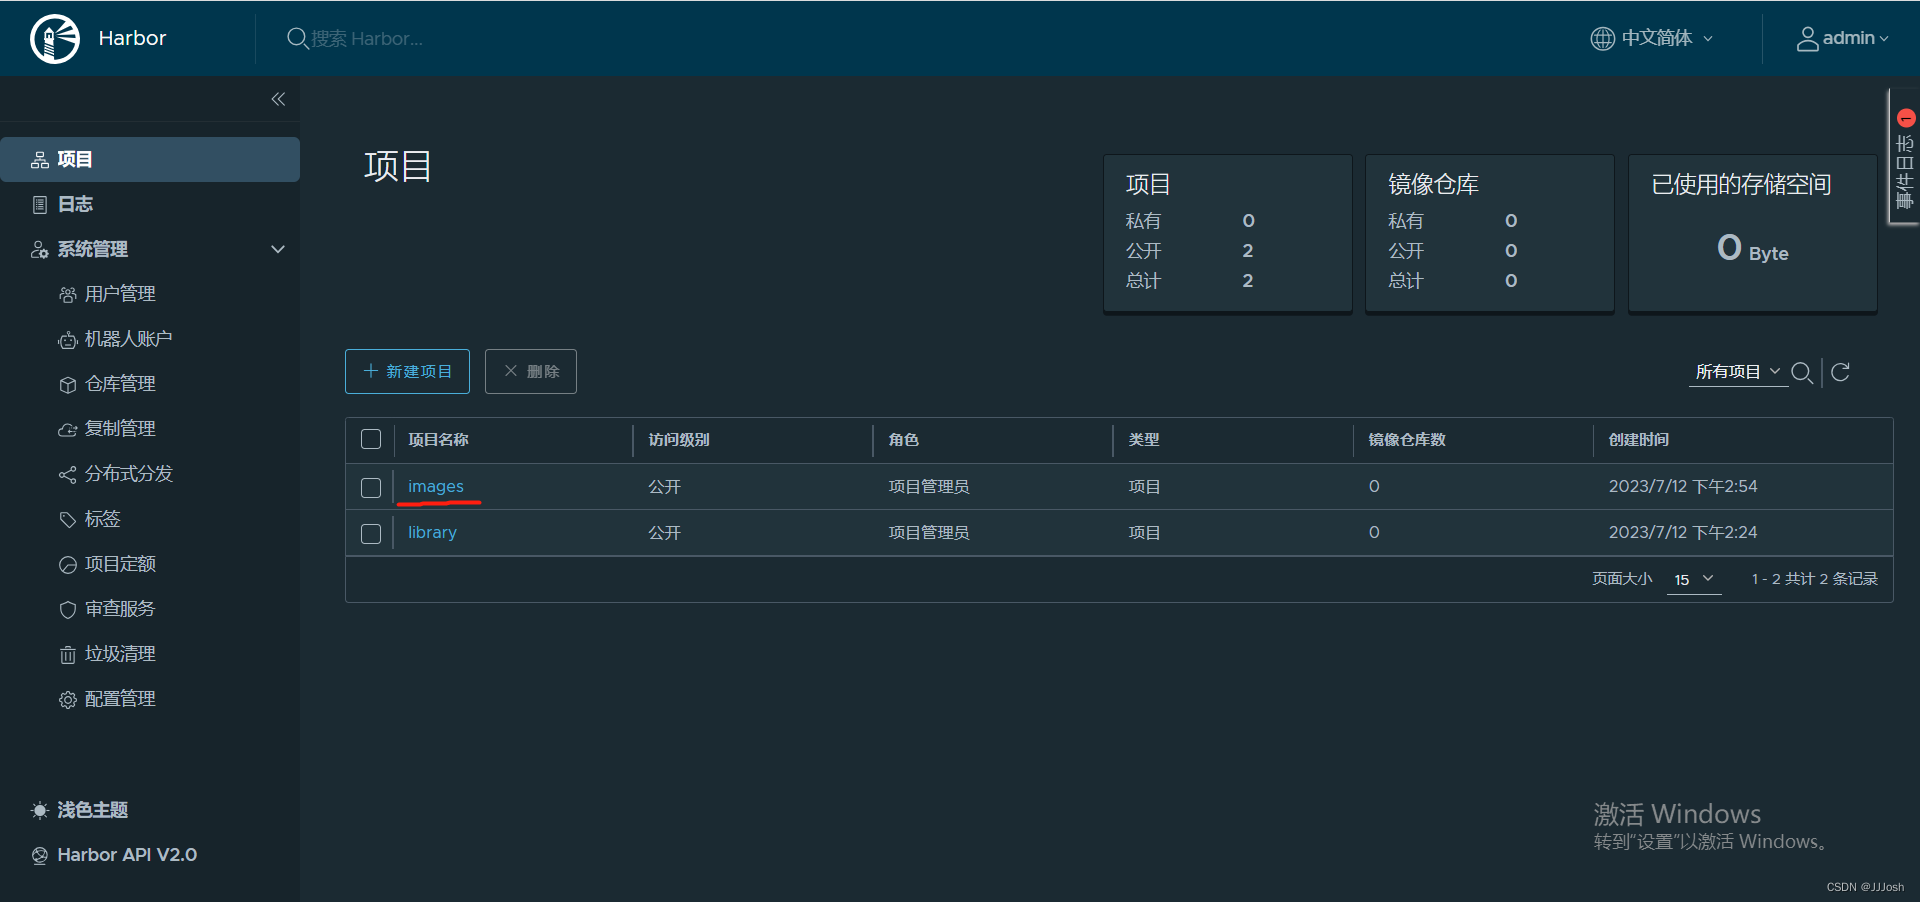
Task: Check the images project checkbox
Action: (x=371, y=487)
